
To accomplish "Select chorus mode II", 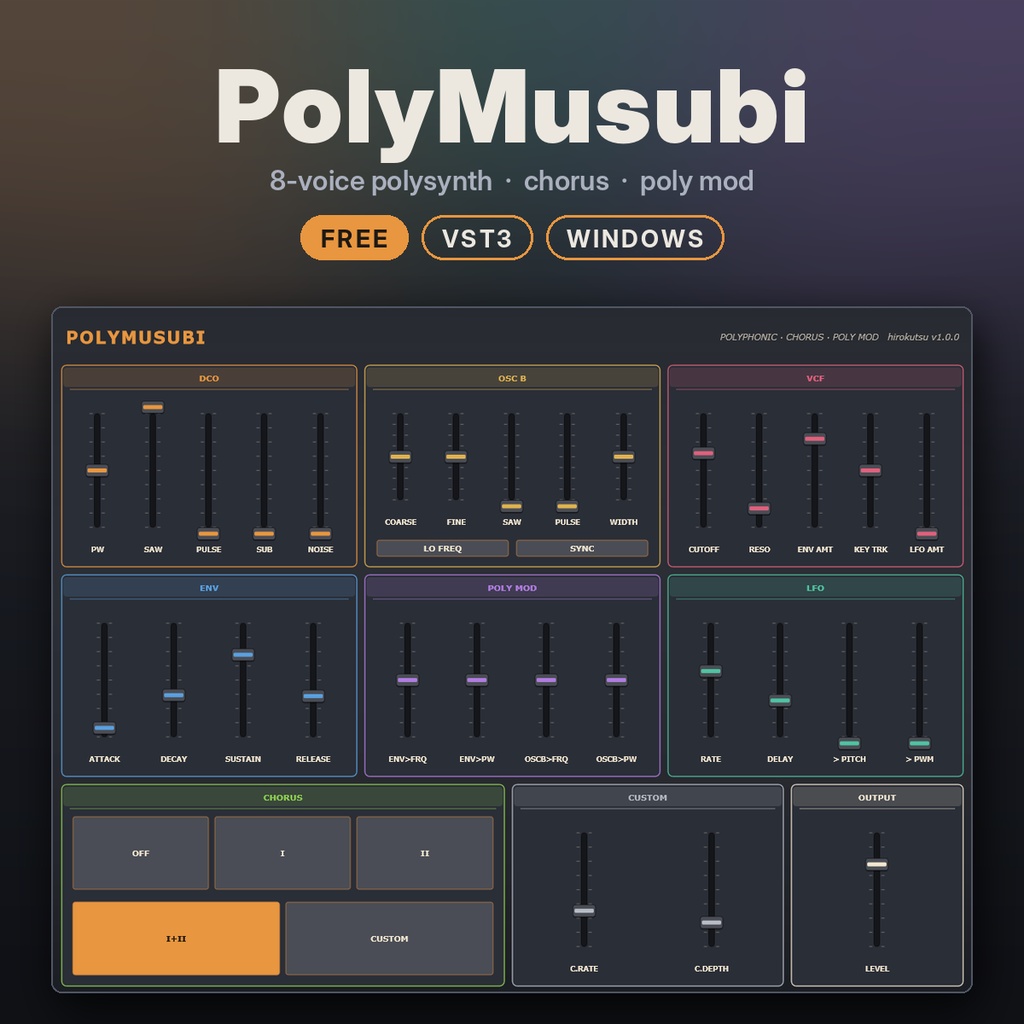I will 424,853.
